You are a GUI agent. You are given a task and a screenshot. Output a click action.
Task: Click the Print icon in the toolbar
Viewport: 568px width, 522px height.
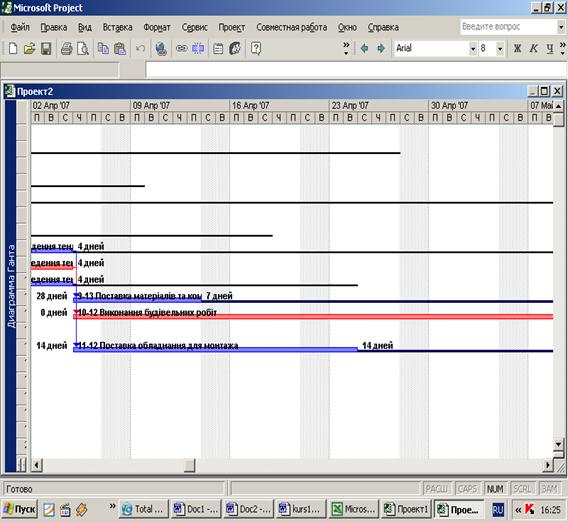tap(67, 48)
